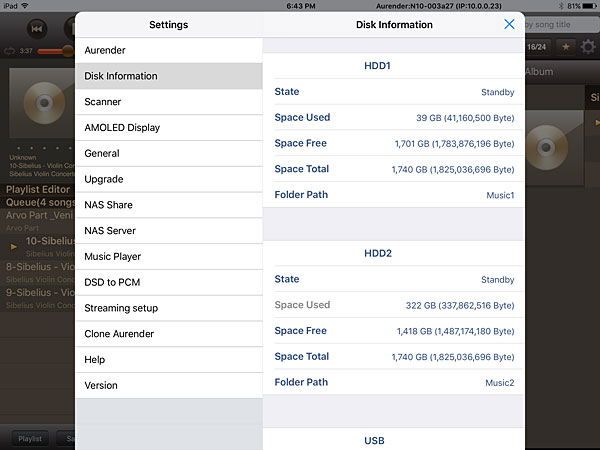
Task: Tap the now-playing album art disc
Action: click(44, 103)
